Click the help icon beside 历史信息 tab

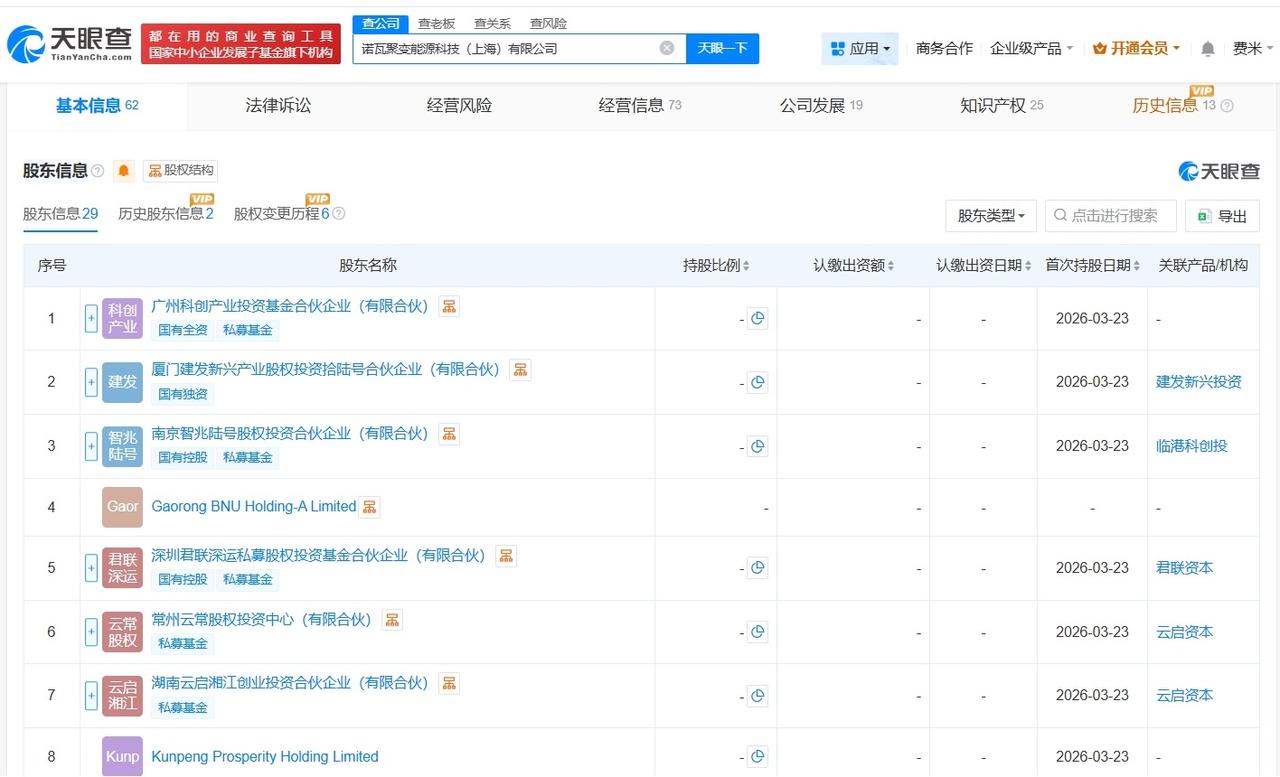pyautogui.click(x=1227, y=106)
